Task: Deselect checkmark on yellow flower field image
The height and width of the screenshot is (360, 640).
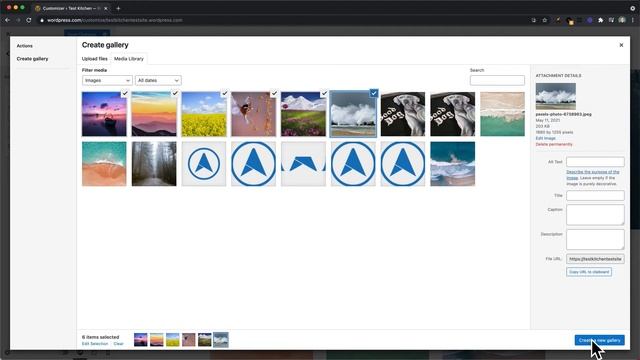Action: coord(224,93)
